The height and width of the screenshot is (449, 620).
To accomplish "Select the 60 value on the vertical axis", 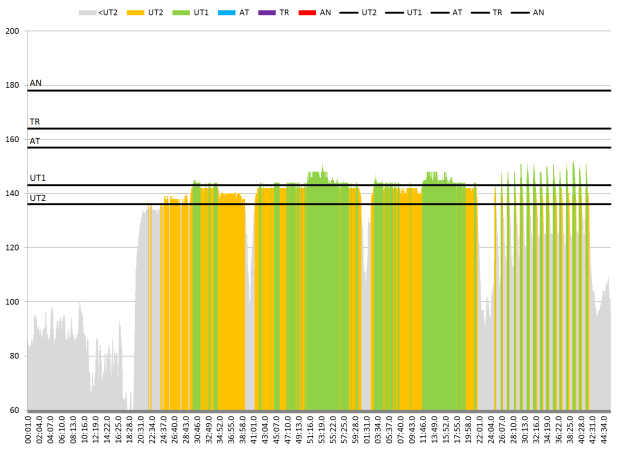I will (x=15, y=410).
